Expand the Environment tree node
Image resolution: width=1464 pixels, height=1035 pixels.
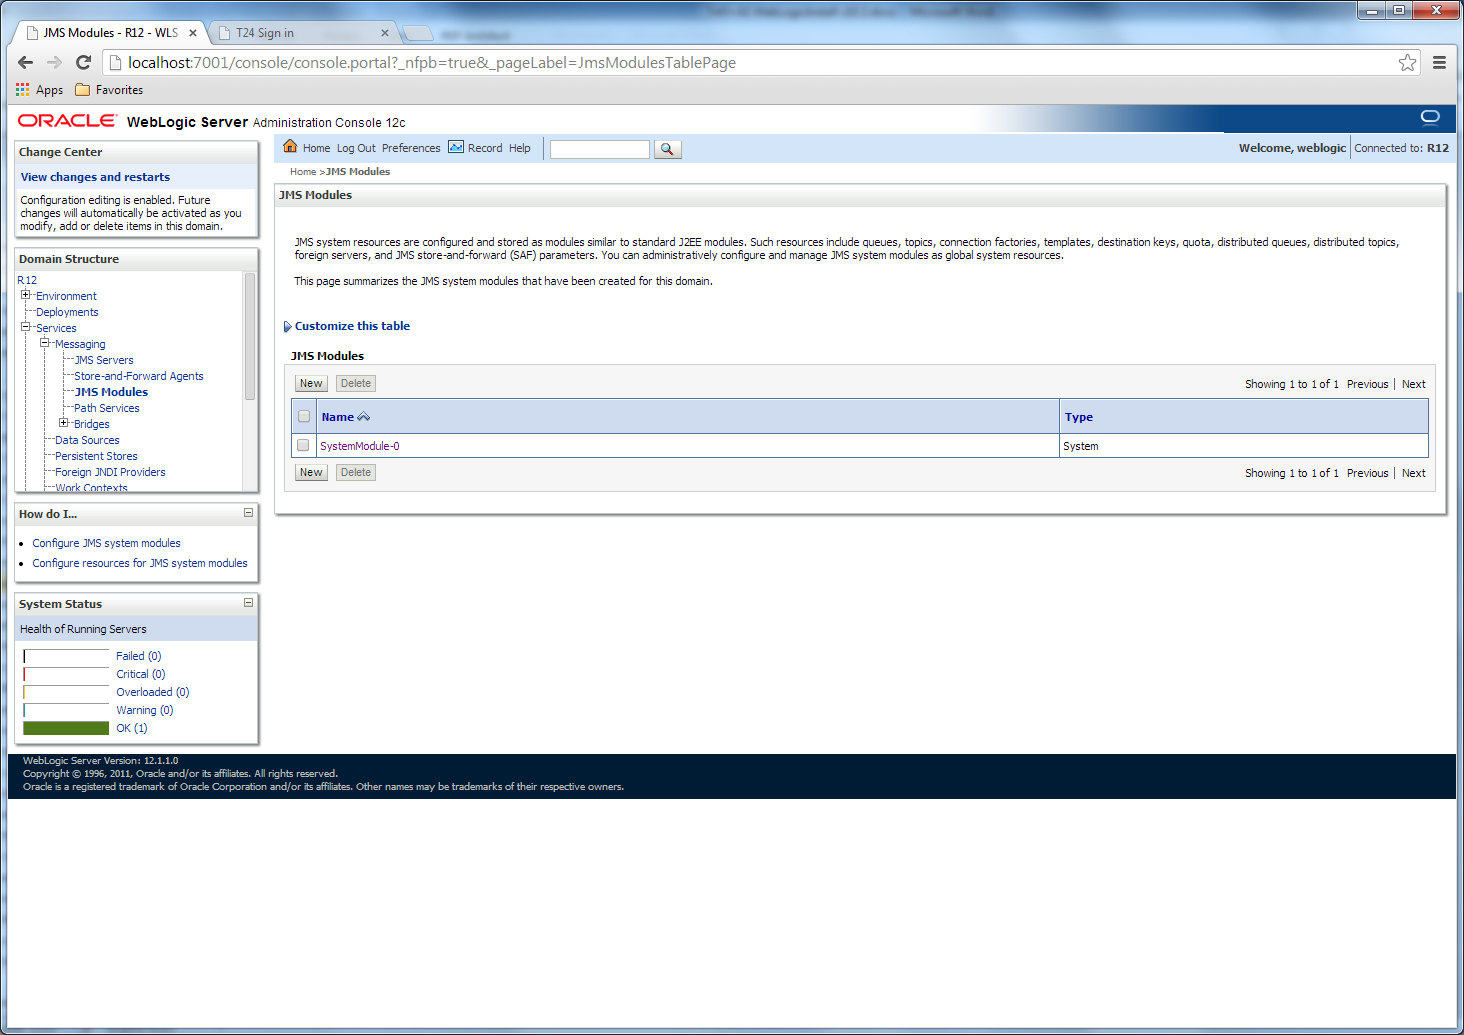click(26, 295)
